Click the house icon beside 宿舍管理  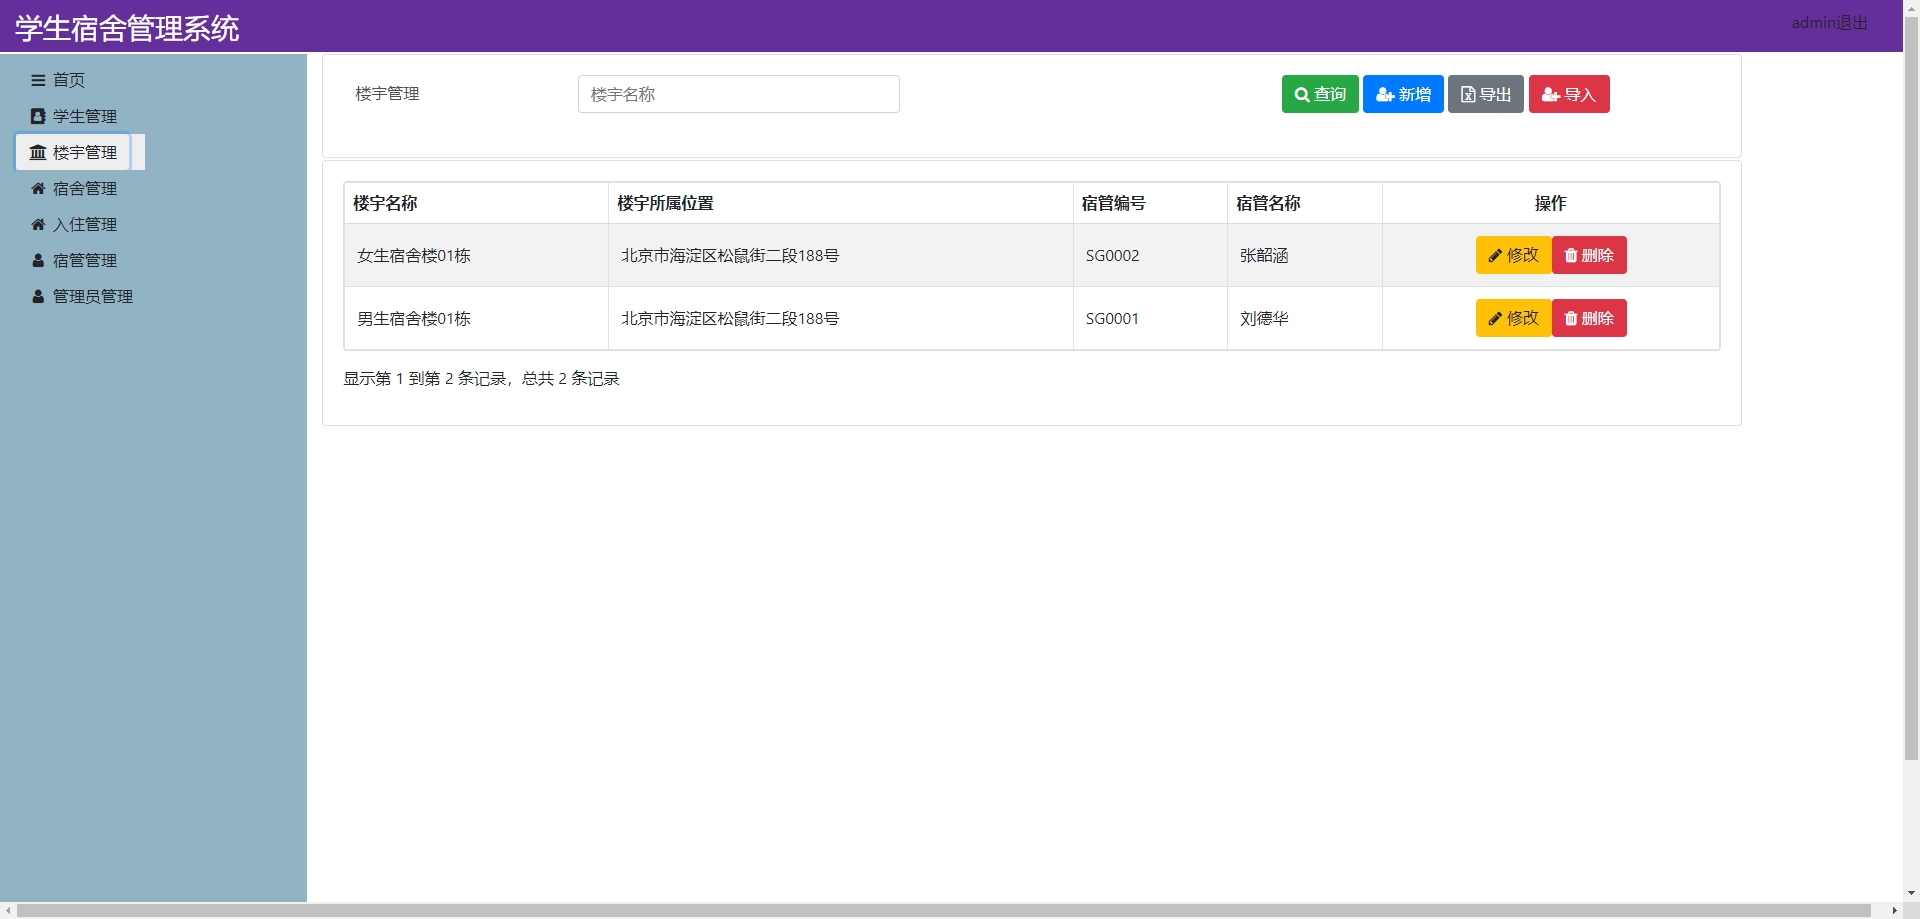click(x=38, y=188)
